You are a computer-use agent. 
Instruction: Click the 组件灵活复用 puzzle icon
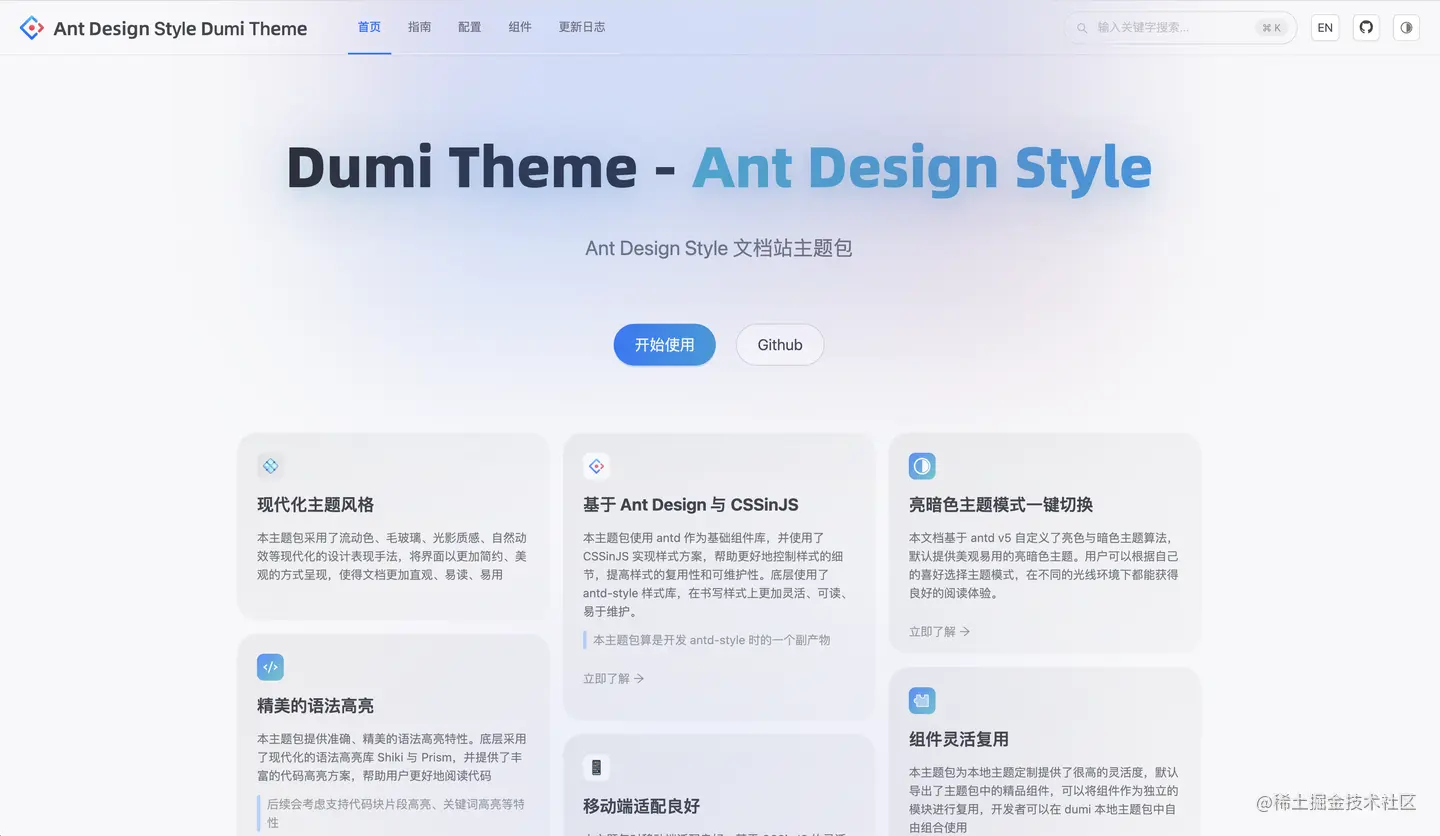click(x=922, y=700)
